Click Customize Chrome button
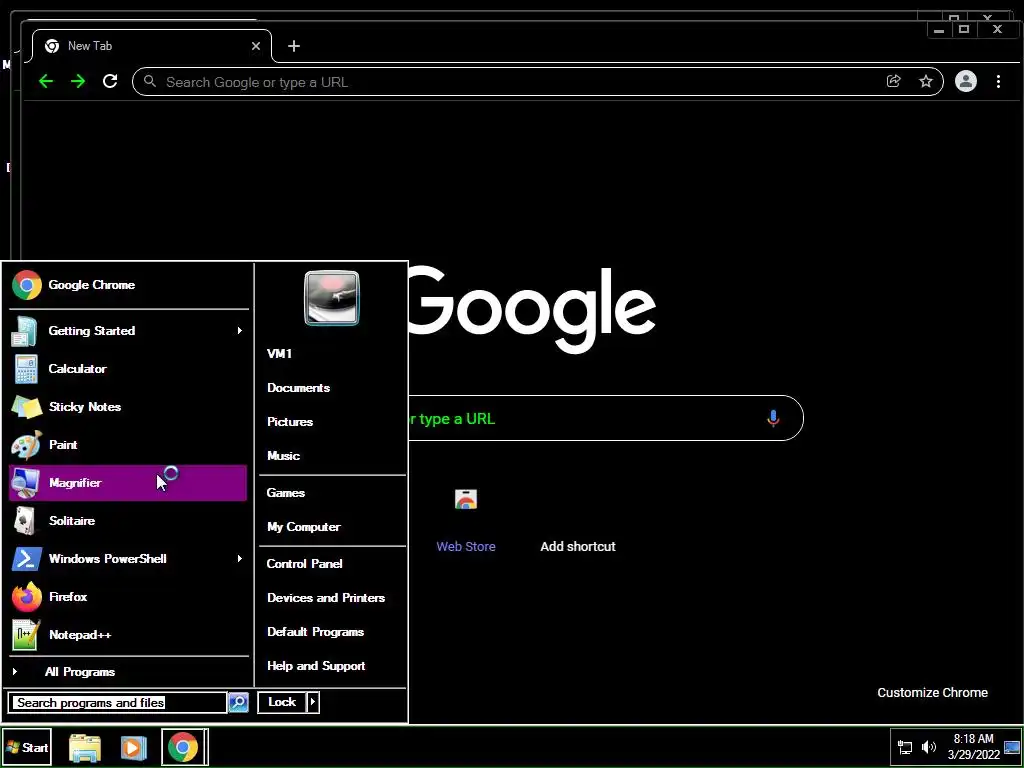The height and width of the screenshot is (768, 1024). [x=932, y=693]
